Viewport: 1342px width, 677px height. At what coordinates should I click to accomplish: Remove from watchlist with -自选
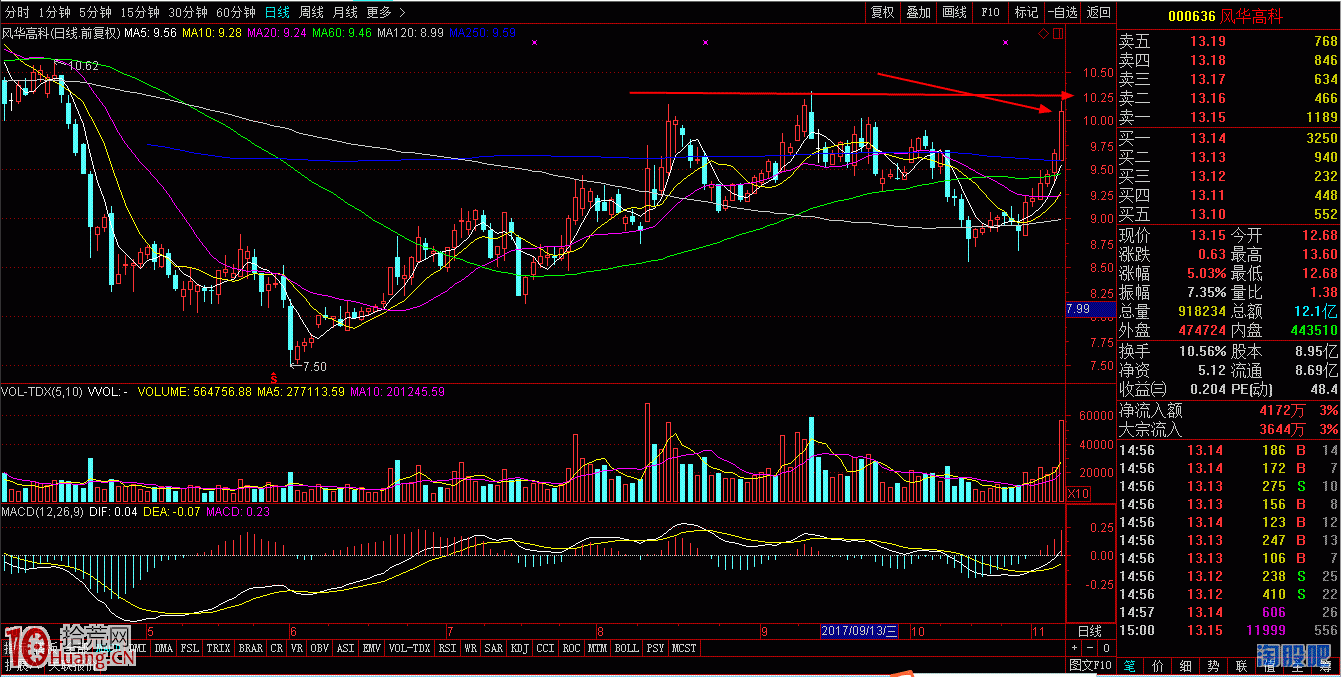(1062, 12)
